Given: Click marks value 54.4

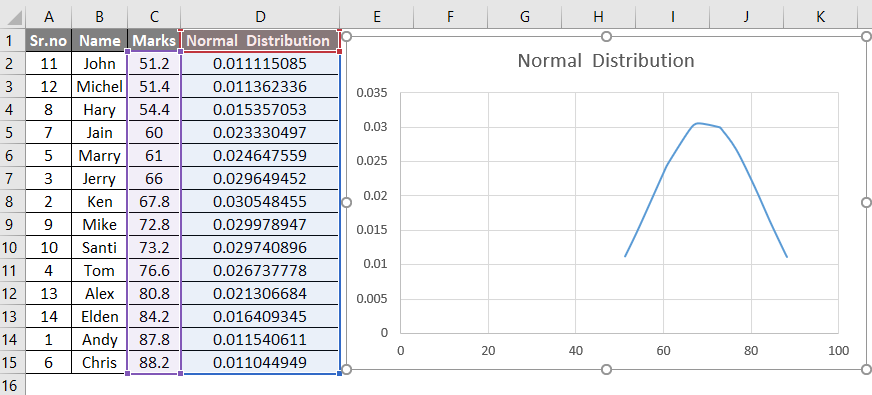Looking at the screenshot, I should coord(154,110).
